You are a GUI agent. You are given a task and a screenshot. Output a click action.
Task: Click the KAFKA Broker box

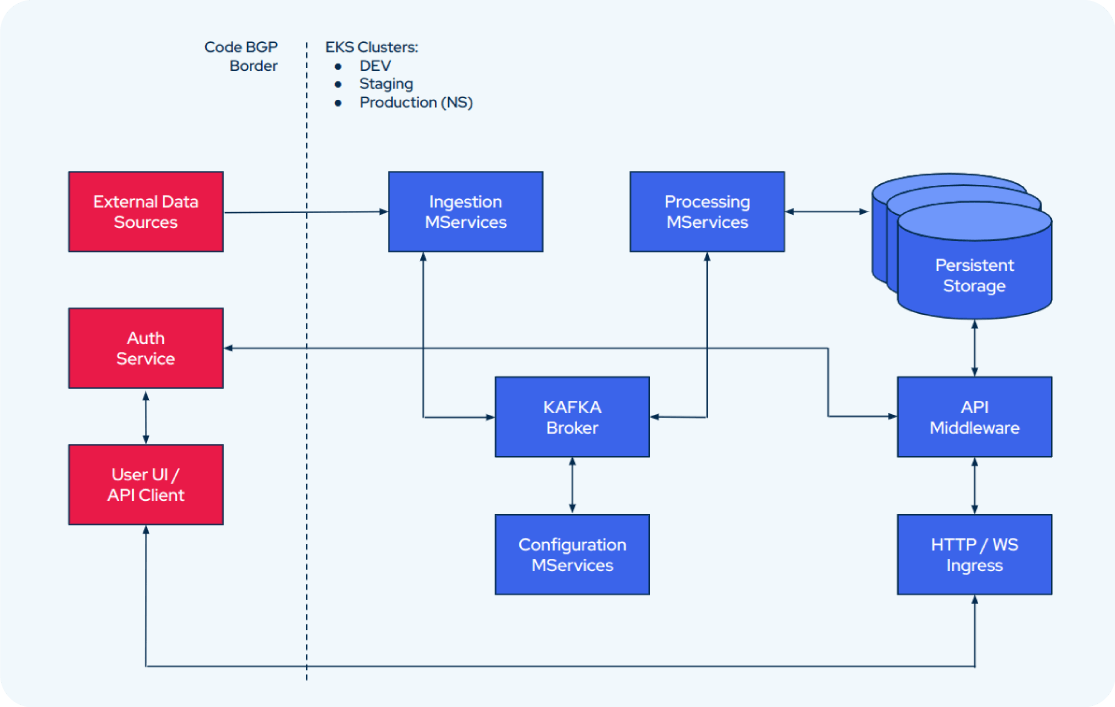572,417
